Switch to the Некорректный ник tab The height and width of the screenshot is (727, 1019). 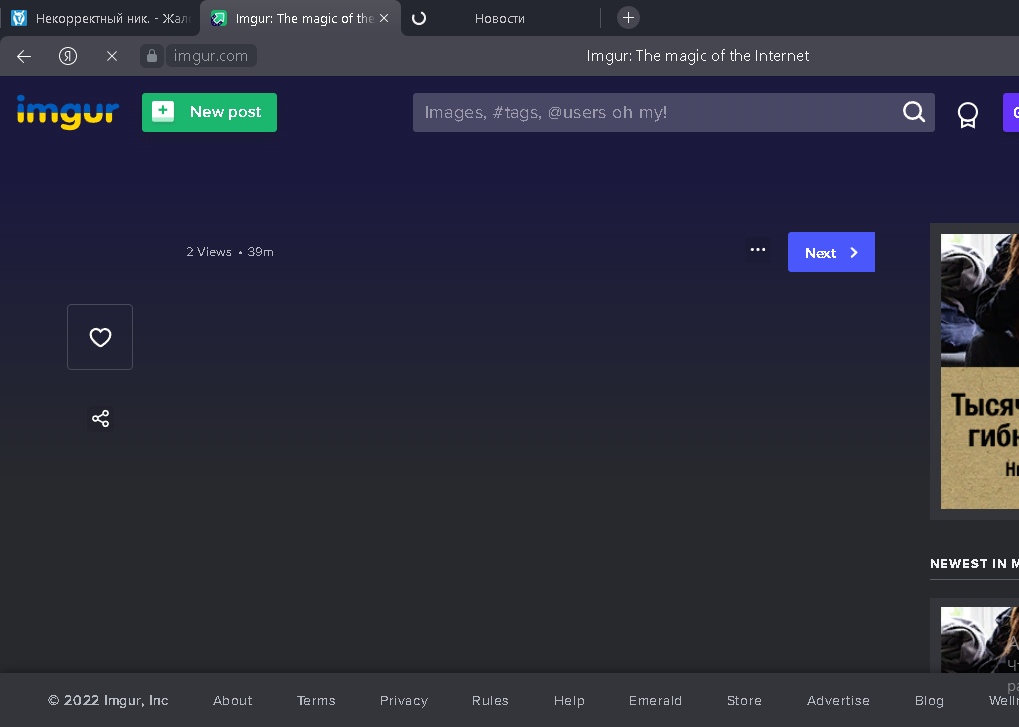(100, 18)
